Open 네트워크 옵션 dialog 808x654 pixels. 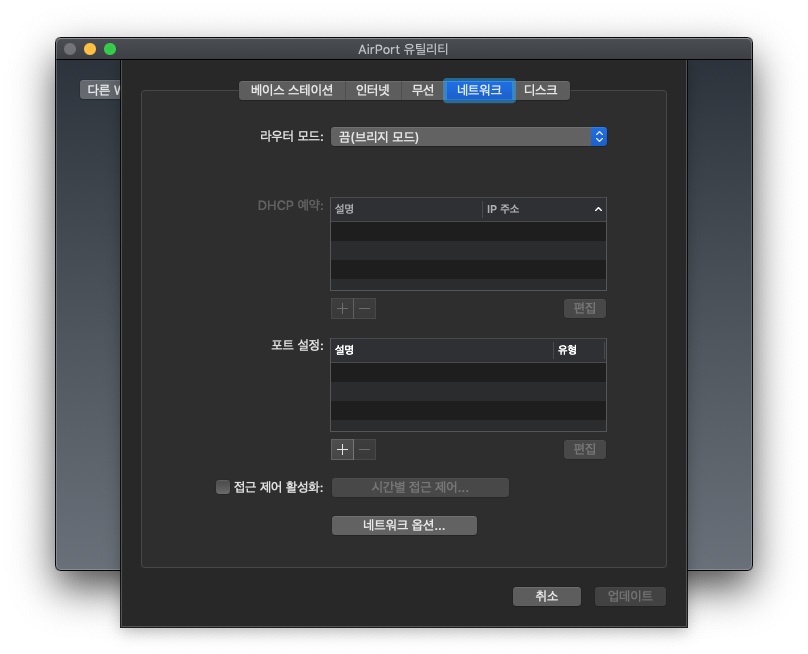coord(404,525)
